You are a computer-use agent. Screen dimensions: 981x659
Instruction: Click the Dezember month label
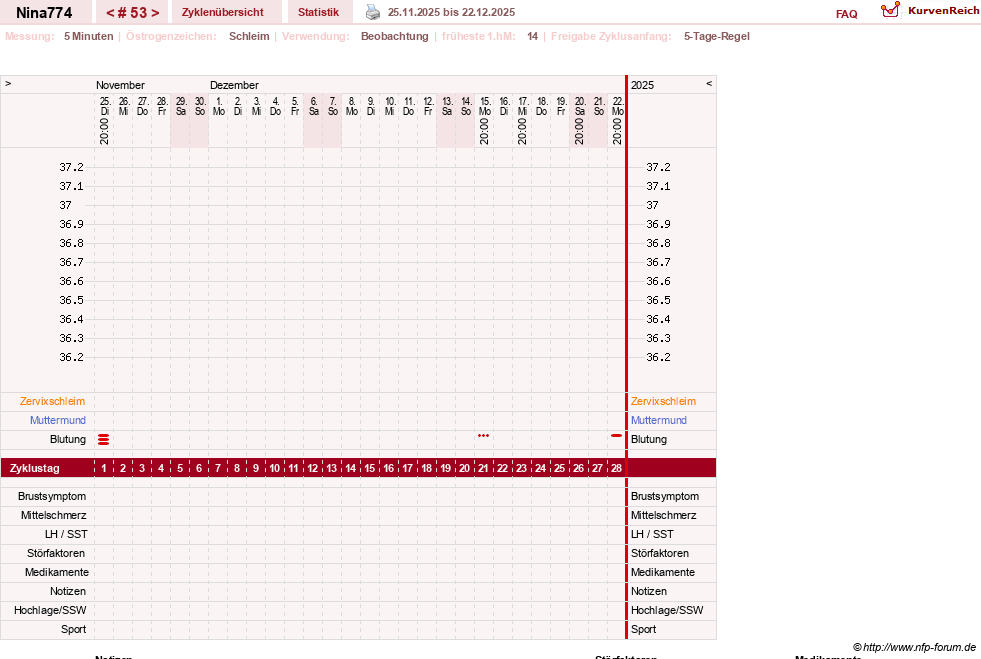[x=234, y=85]
